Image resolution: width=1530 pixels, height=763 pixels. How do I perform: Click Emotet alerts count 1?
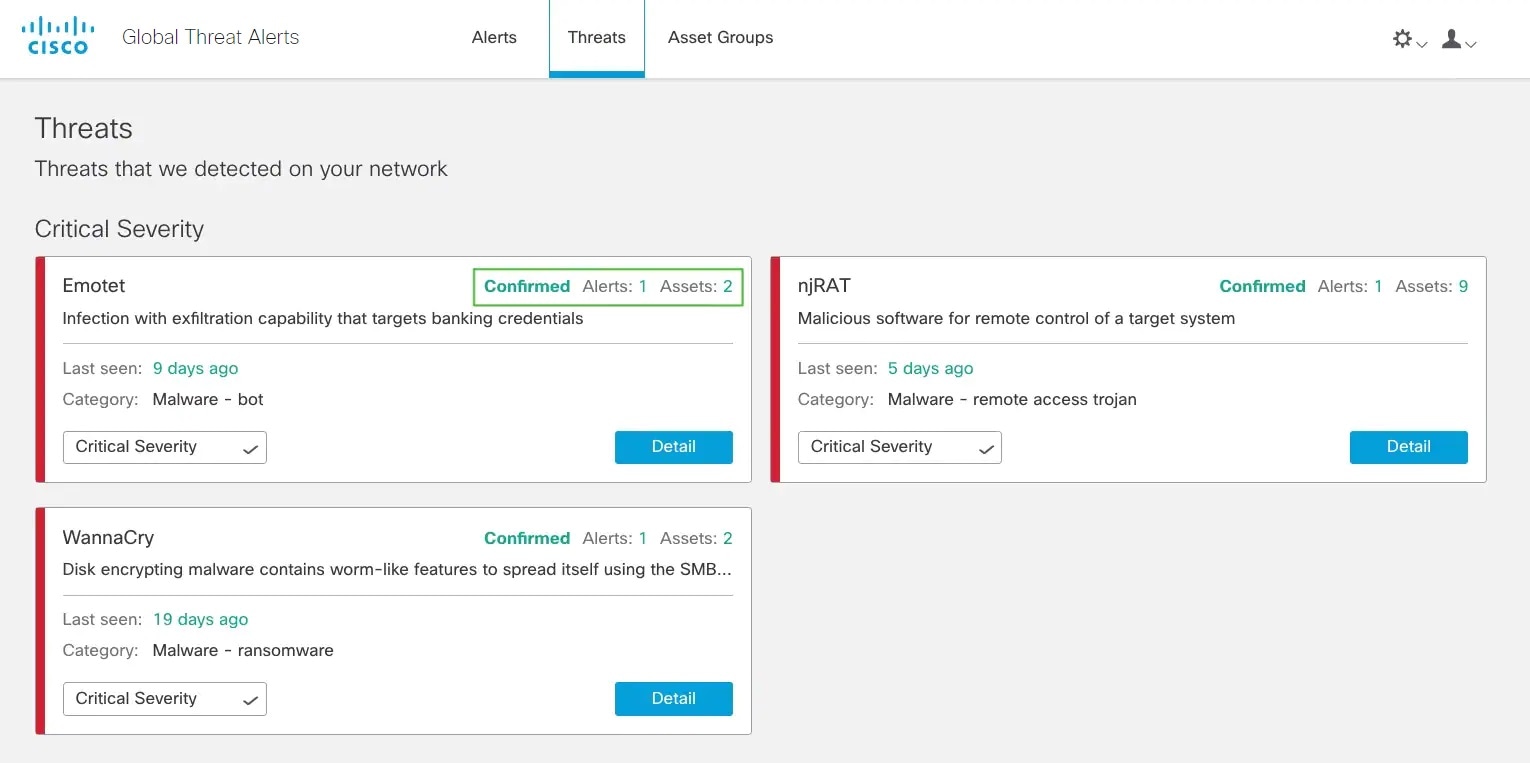tap(642, 286)
